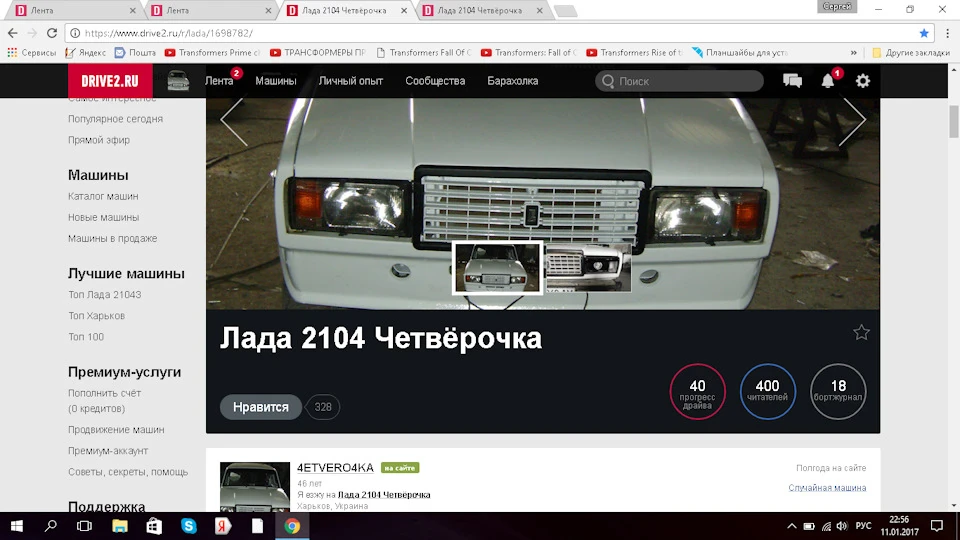Open Популярное сегодня in the sidebar

pyautogui.click(x=115, y=119)
